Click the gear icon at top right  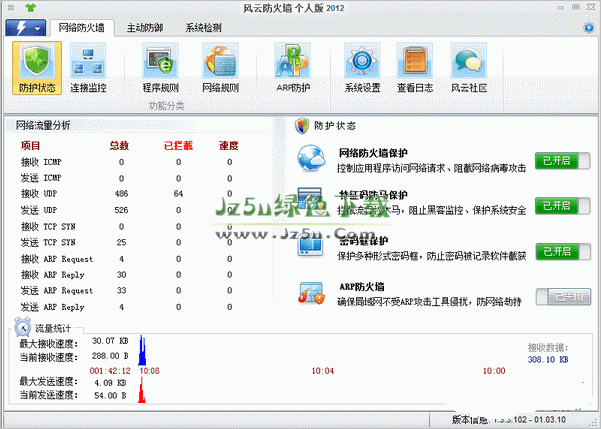click(x=589, y=28)
